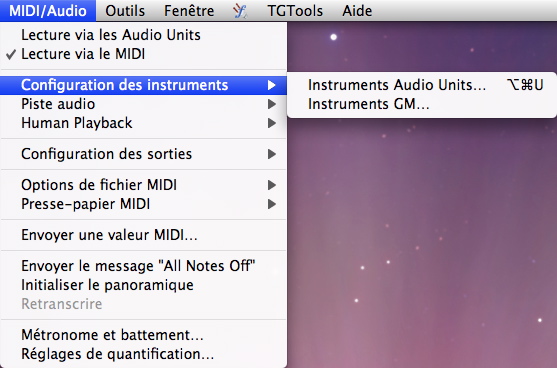Open Instruments Audio Units submenu entry
This screenshot has height=368, width=557.
click(422, 85)
